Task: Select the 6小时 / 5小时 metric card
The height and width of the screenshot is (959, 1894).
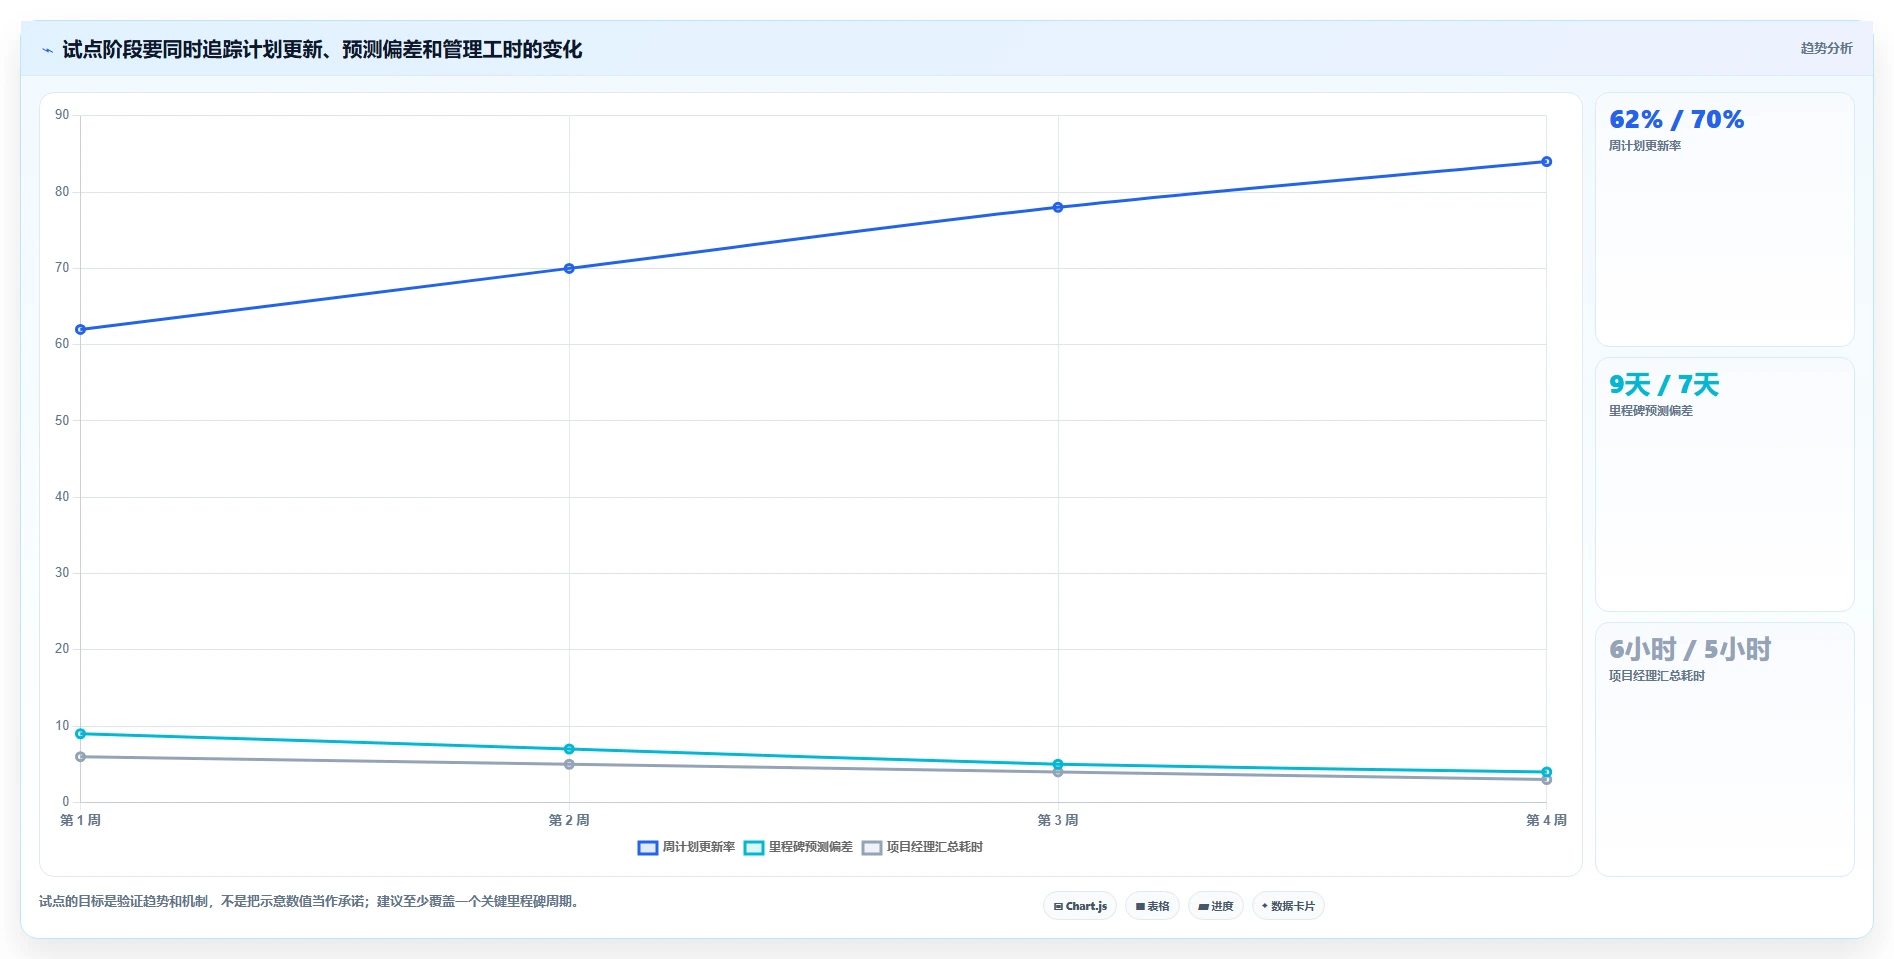Action: [x=1725, y=750]
